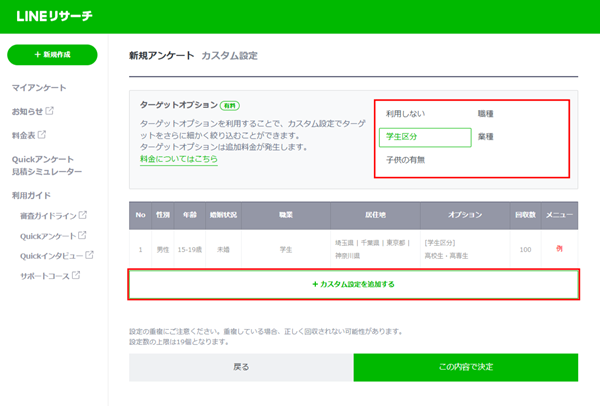
Task: Open Quickアンケート見積シミュレーター in sidebar
Action: click(x=46, y=166)
